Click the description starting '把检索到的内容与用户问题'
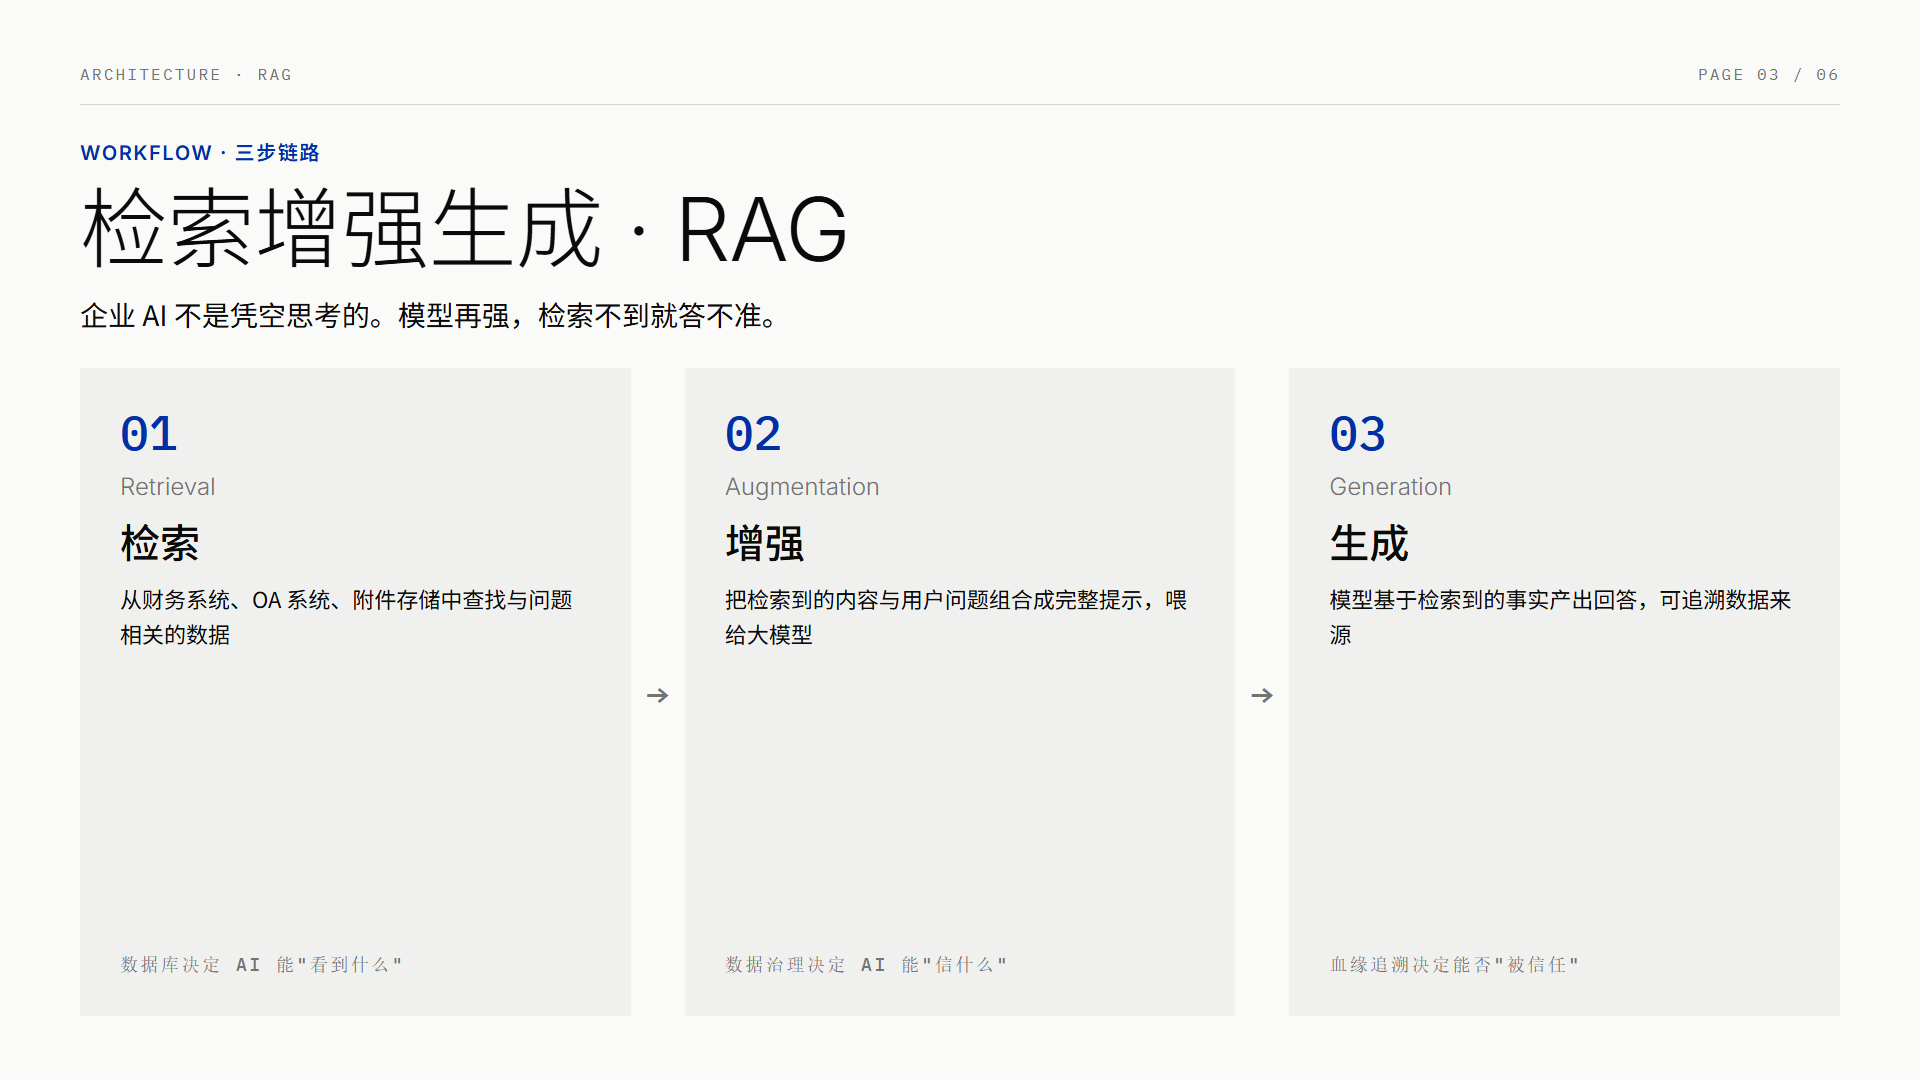 [956, 617]
